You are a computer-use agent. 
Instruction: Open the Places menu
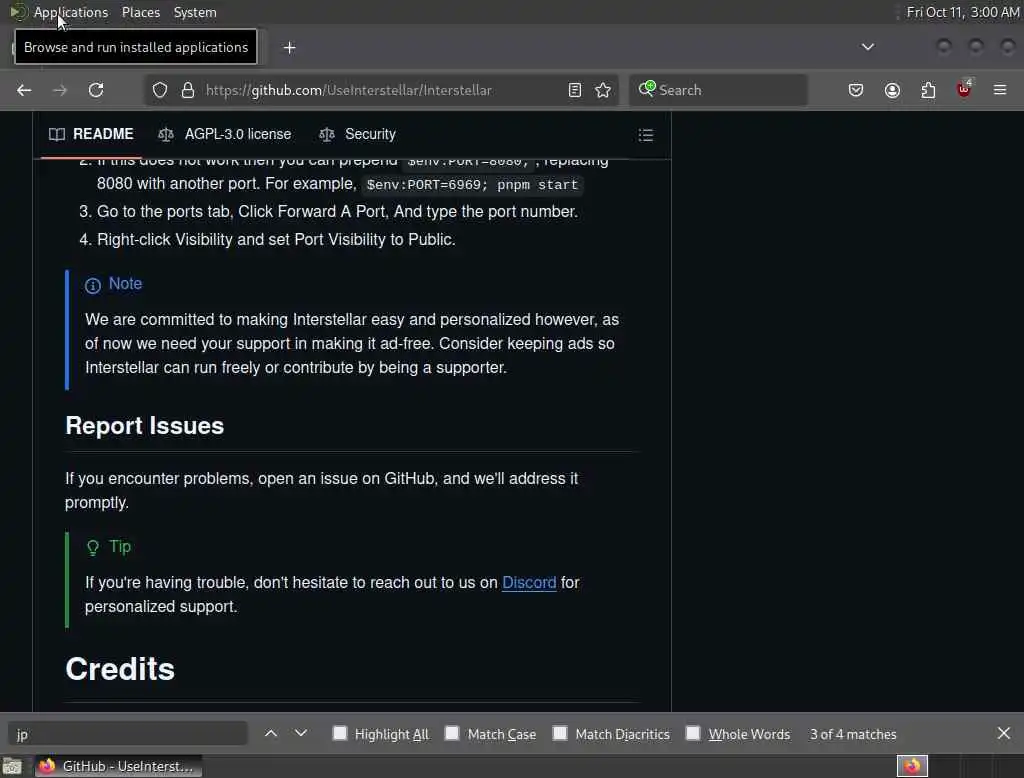[141, 12]
